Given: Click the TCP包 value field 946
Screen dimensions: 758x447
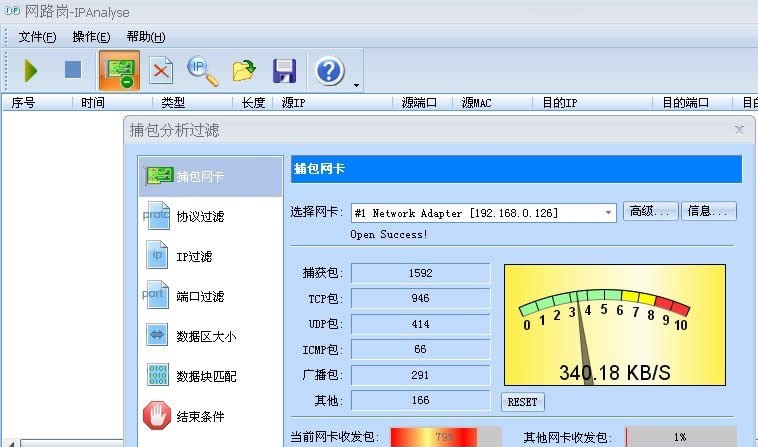Looking at the screenshot, I should [x=421, y=298].
